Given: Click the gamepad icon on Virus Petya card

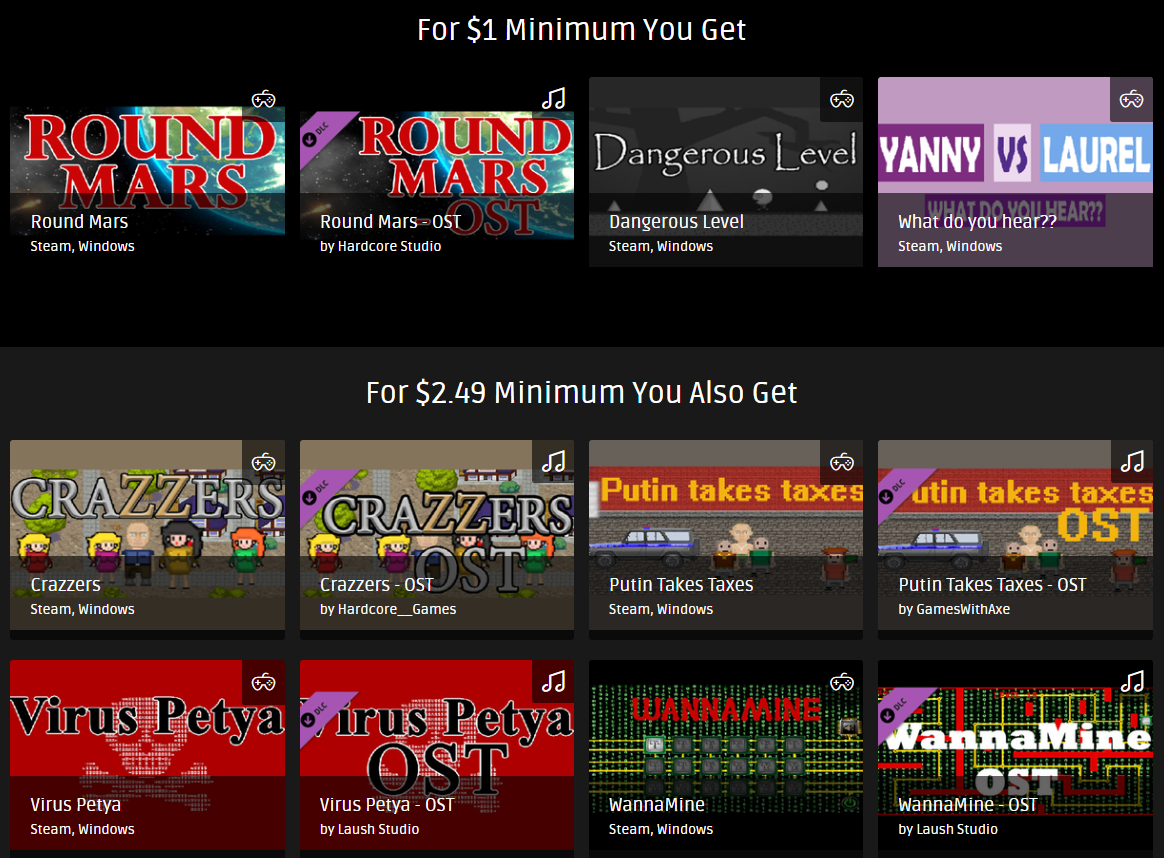Looking at the screenshot, I should coord(264,682).
